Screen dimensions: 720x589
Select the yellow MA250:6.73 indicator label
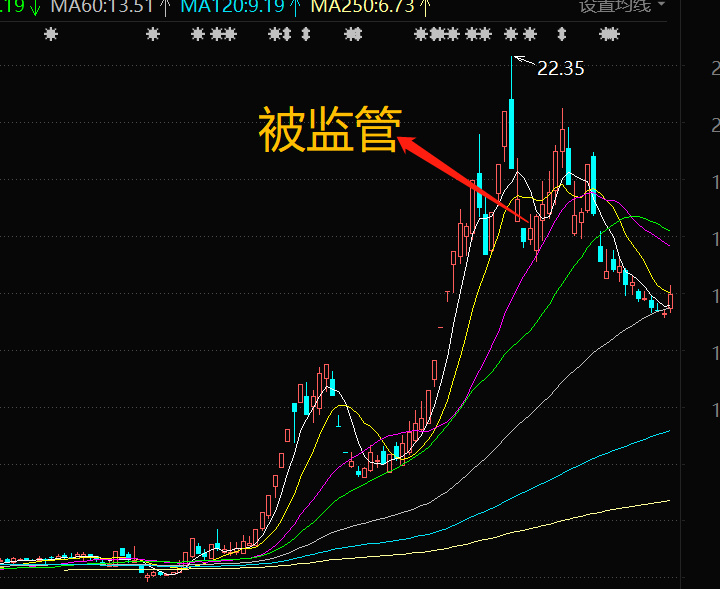click(x=363, y=6)
